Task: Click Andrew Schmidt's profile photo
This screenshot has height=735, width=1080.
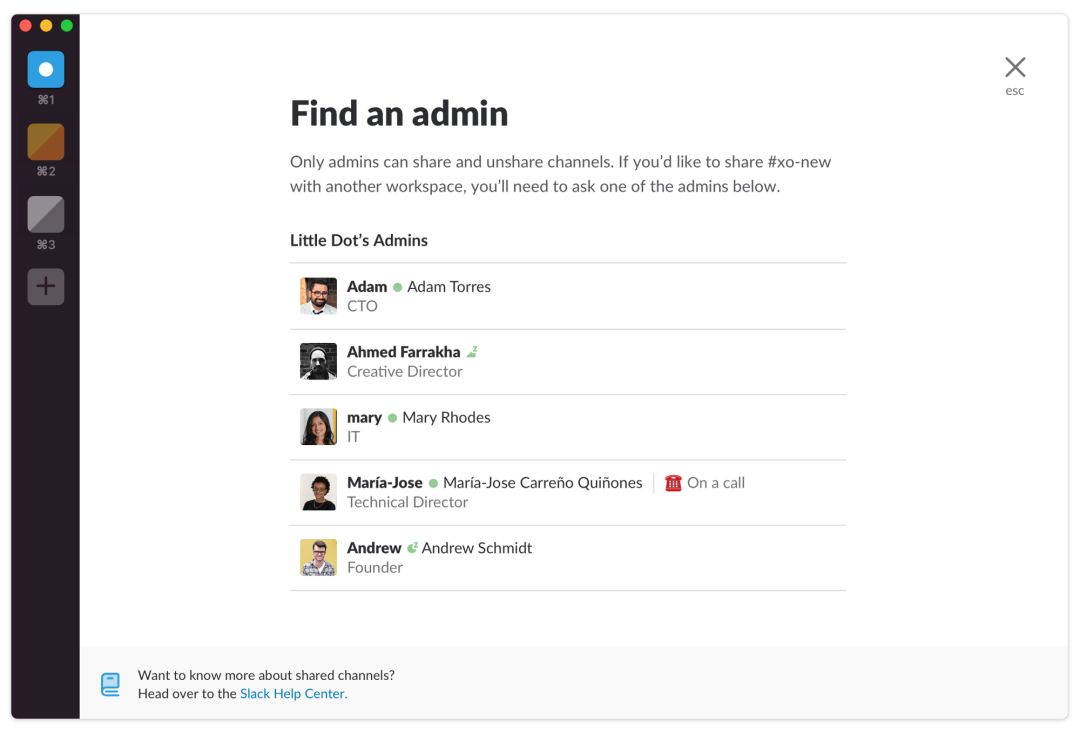Action: 318,558
